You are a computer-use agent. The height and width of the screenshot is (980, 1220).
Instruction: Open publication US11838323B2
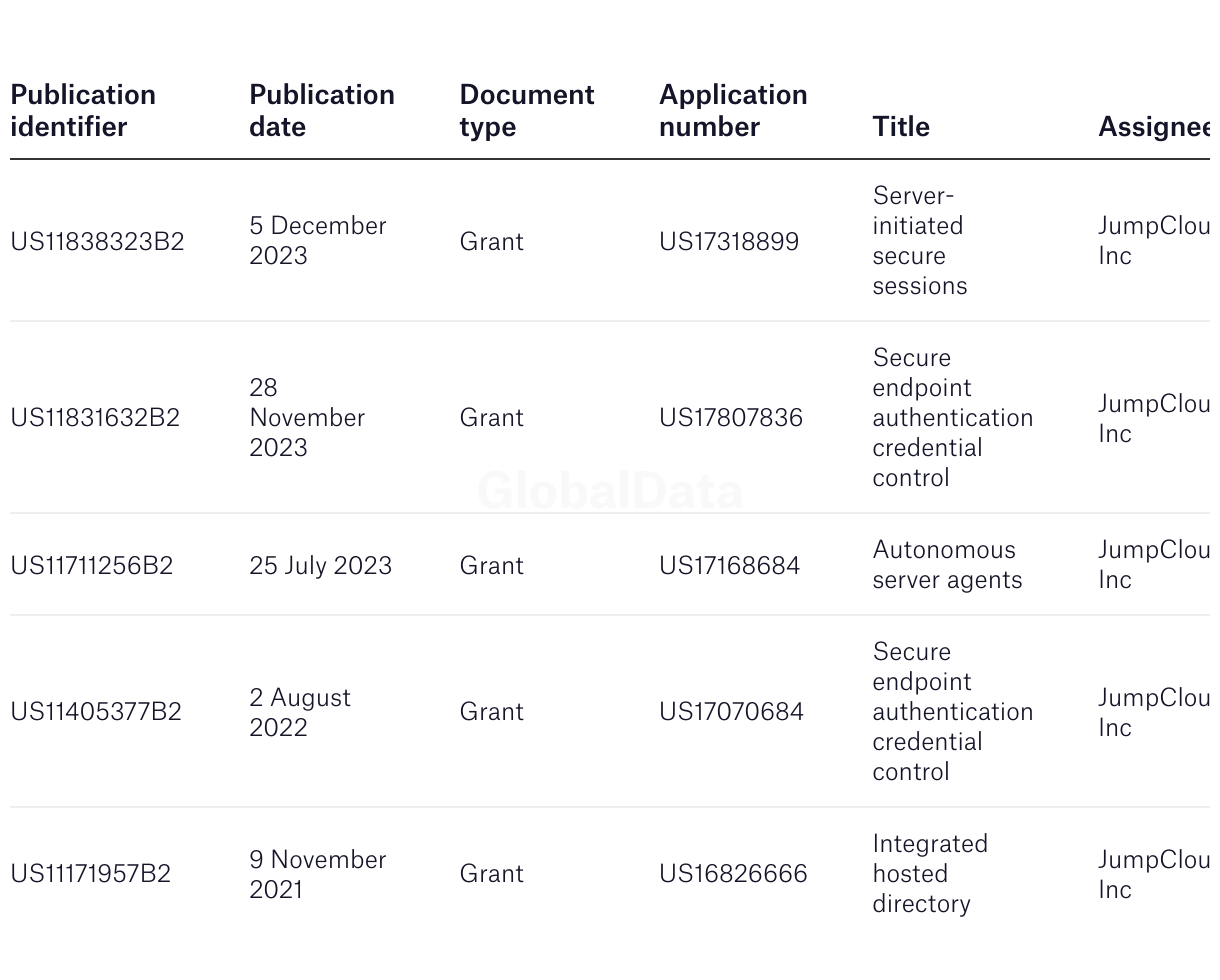(x=97, y=242)
